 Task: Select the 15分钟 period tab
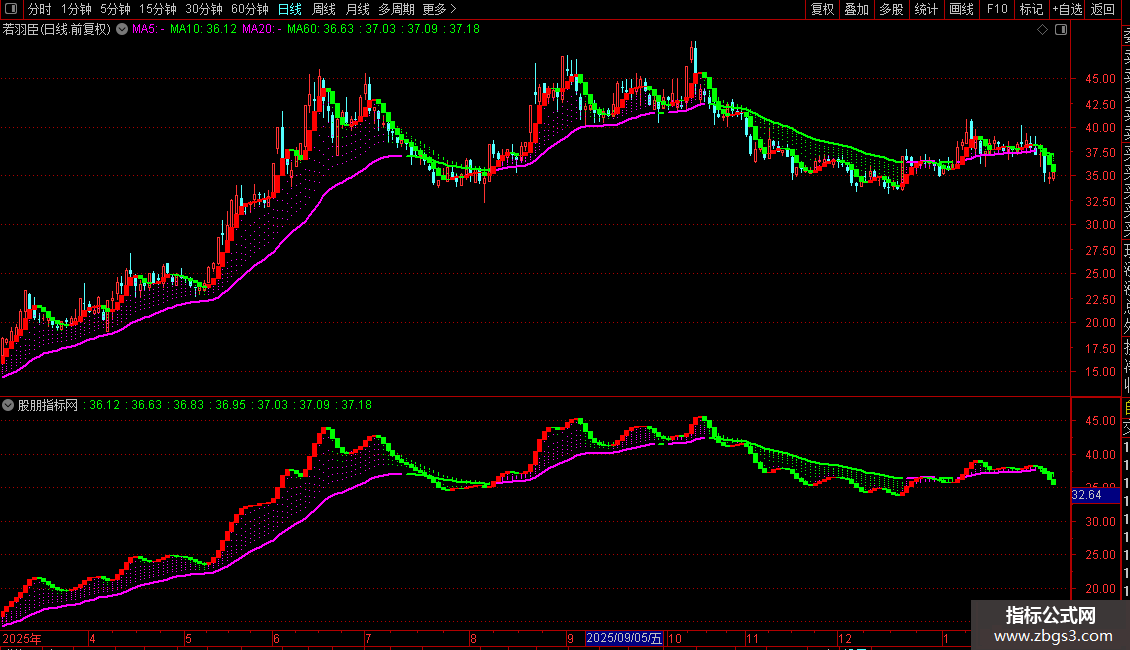tap(158, 9)
